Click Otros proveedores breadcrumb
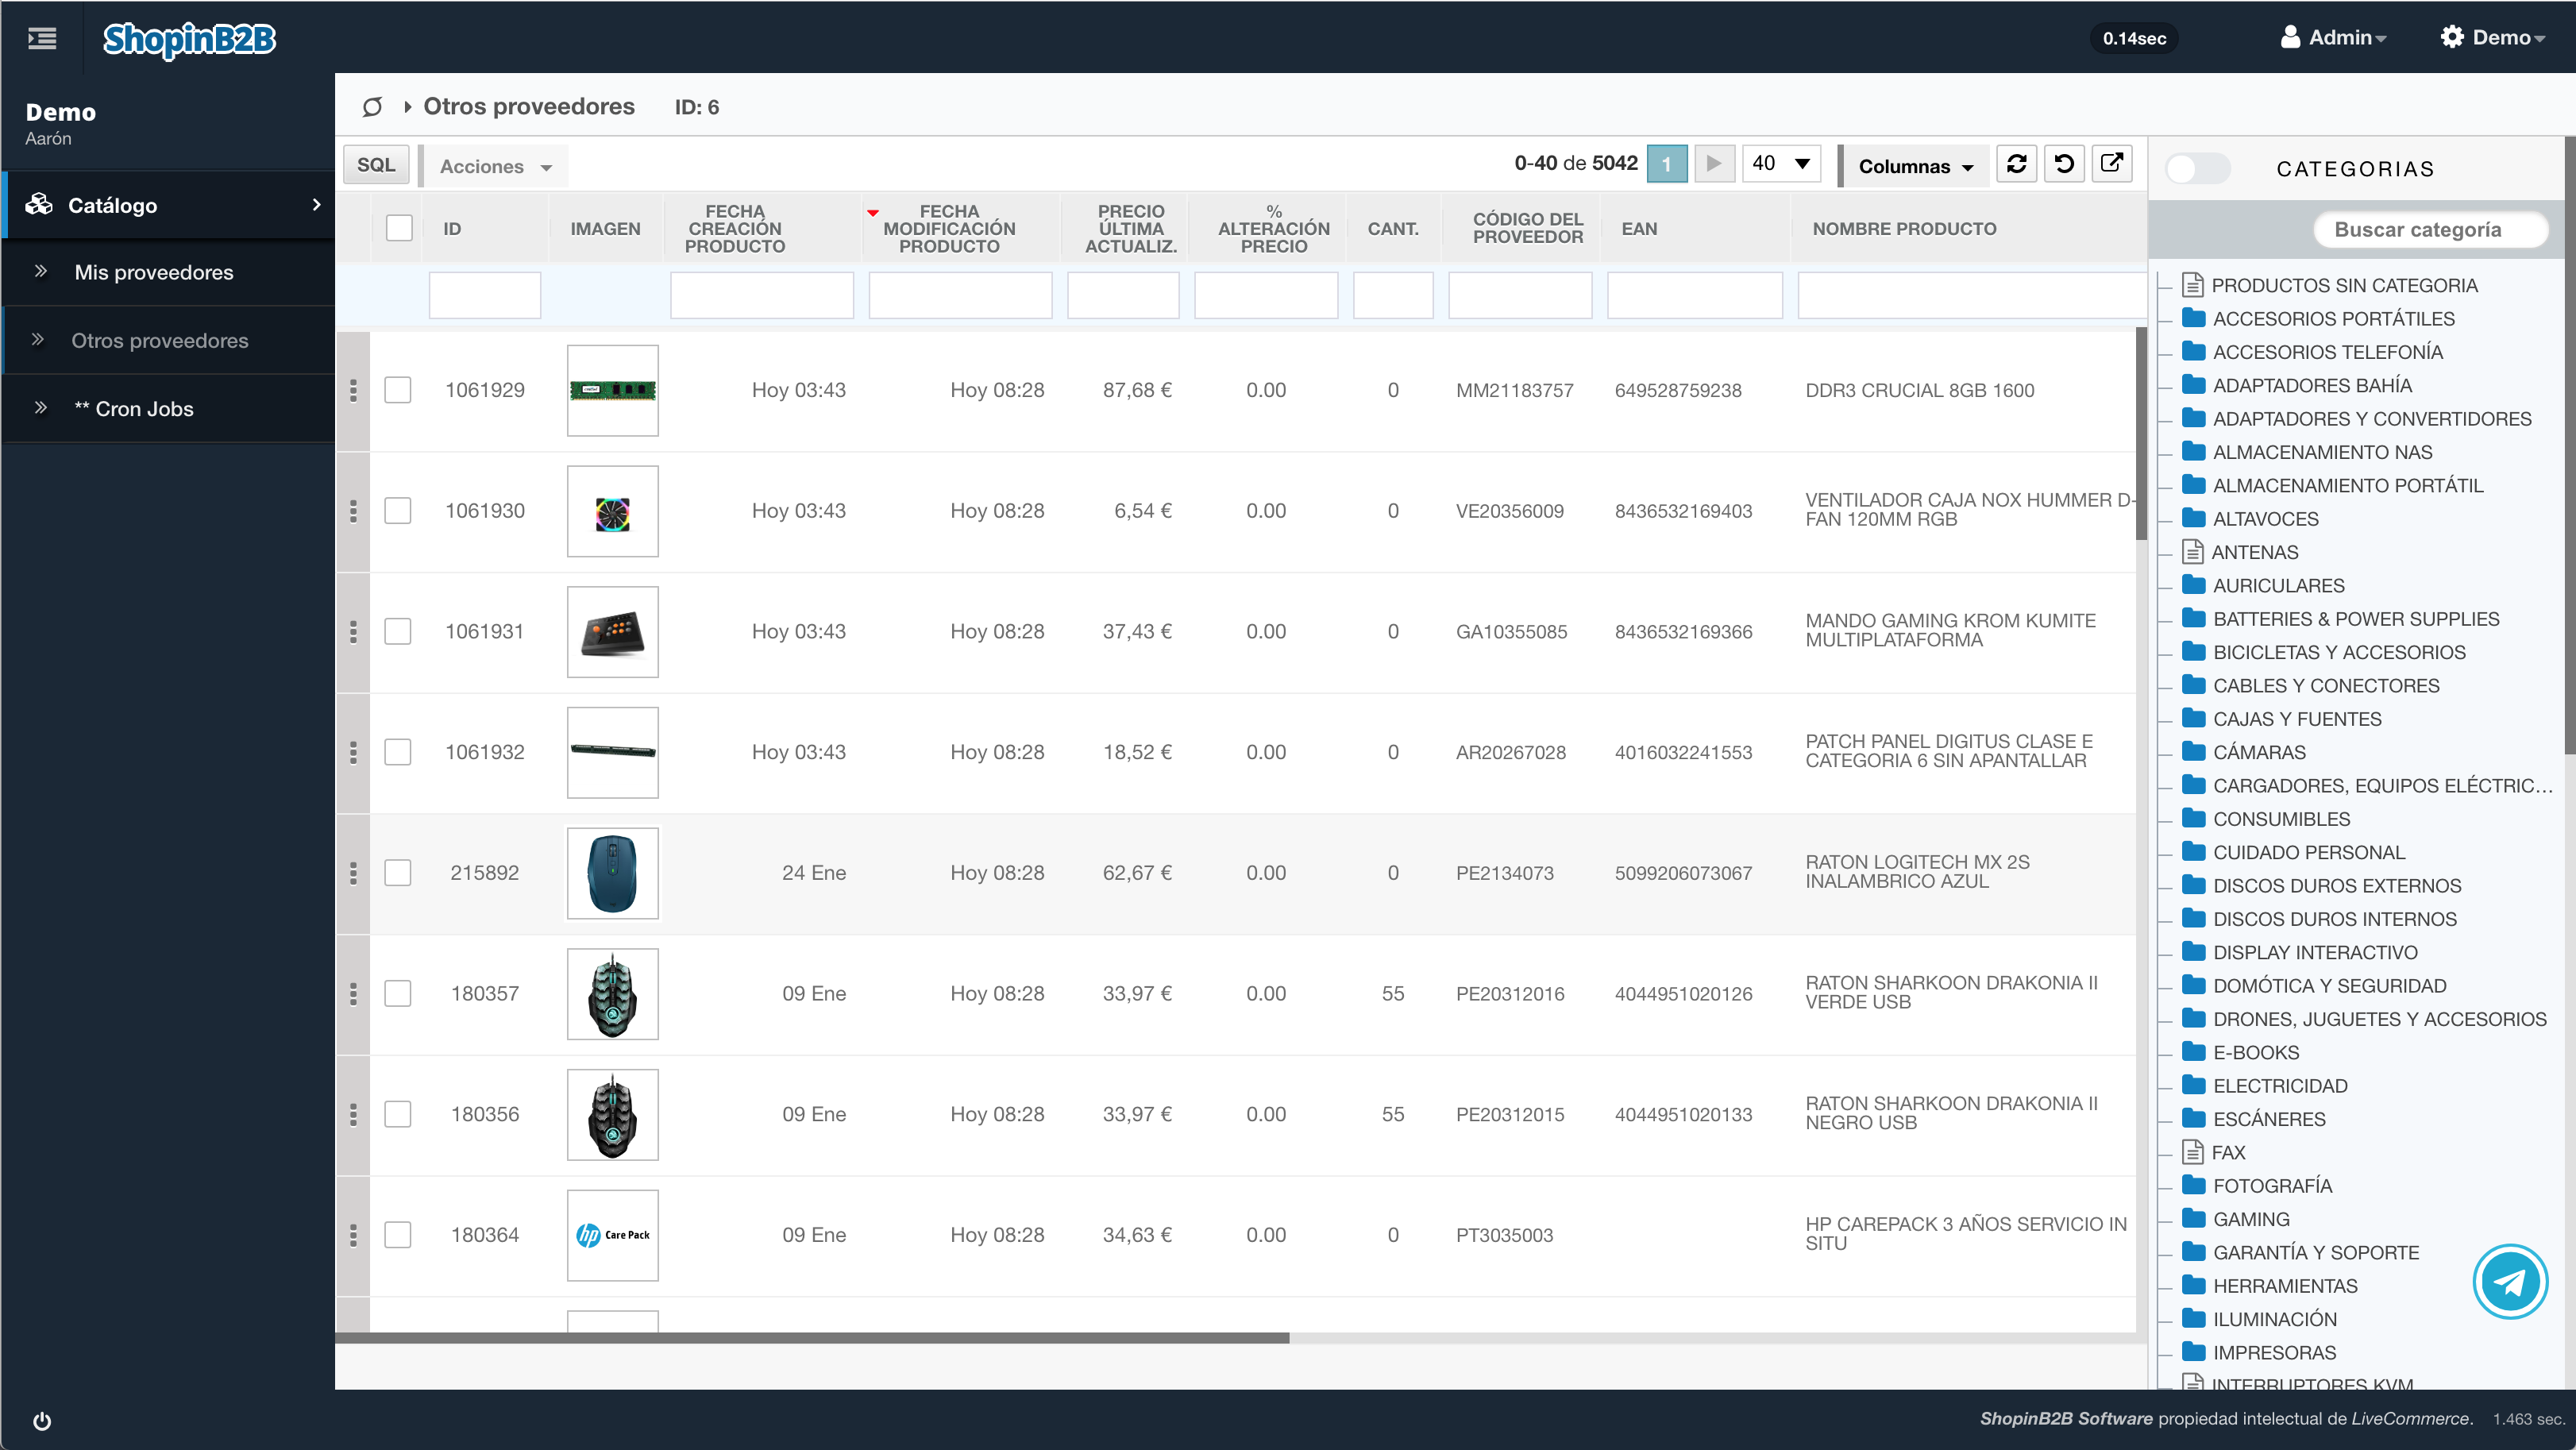Screen dimensions: 2576x1450 click(x=529, y=106)
